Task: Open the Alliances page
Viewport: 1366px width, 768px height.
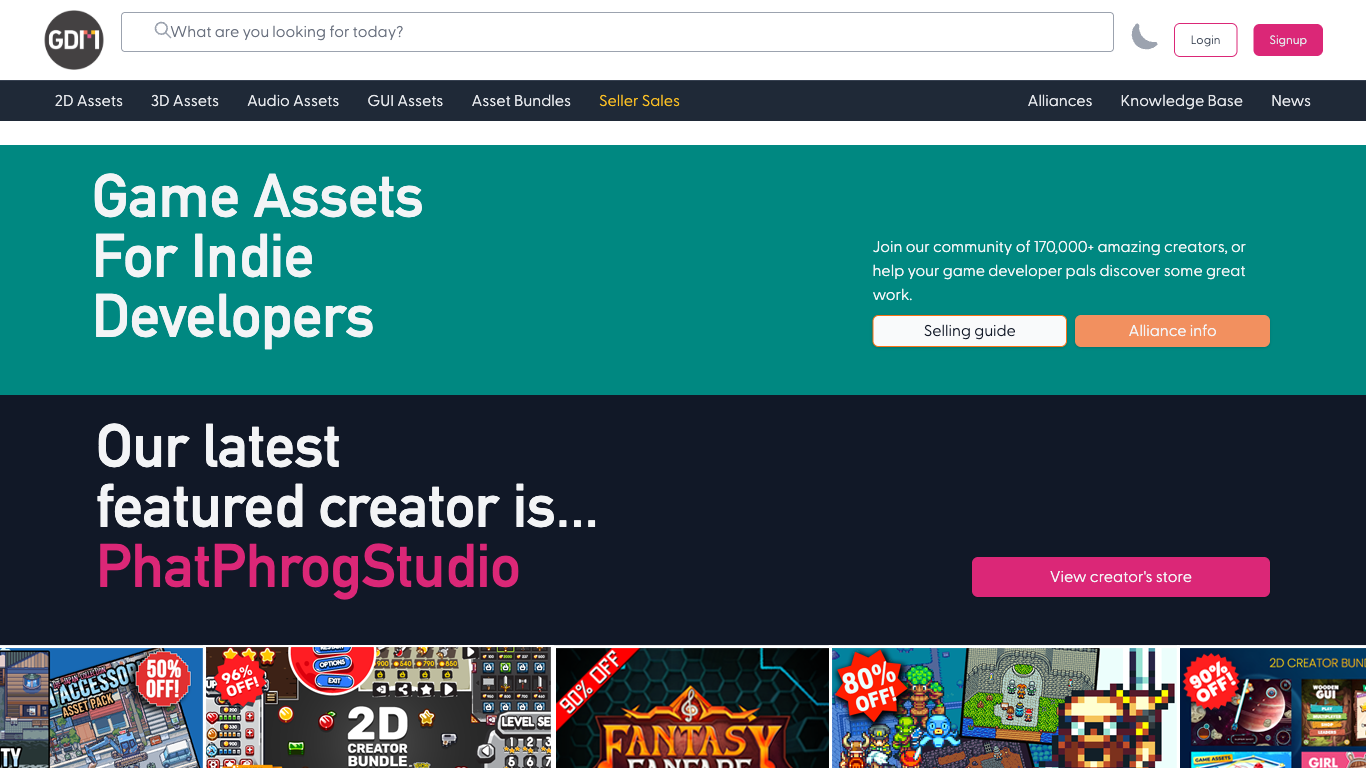Action: click(x=1060, y=101)
